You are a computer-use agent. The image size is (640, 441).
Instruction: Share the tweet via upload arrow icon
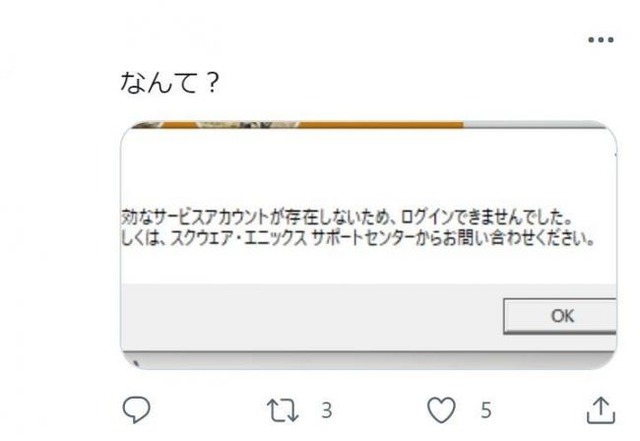point(601,410)
